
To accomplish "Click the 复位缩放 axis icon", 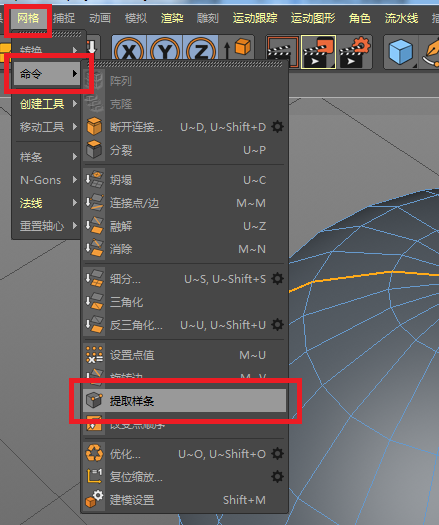I will [94, 476].
